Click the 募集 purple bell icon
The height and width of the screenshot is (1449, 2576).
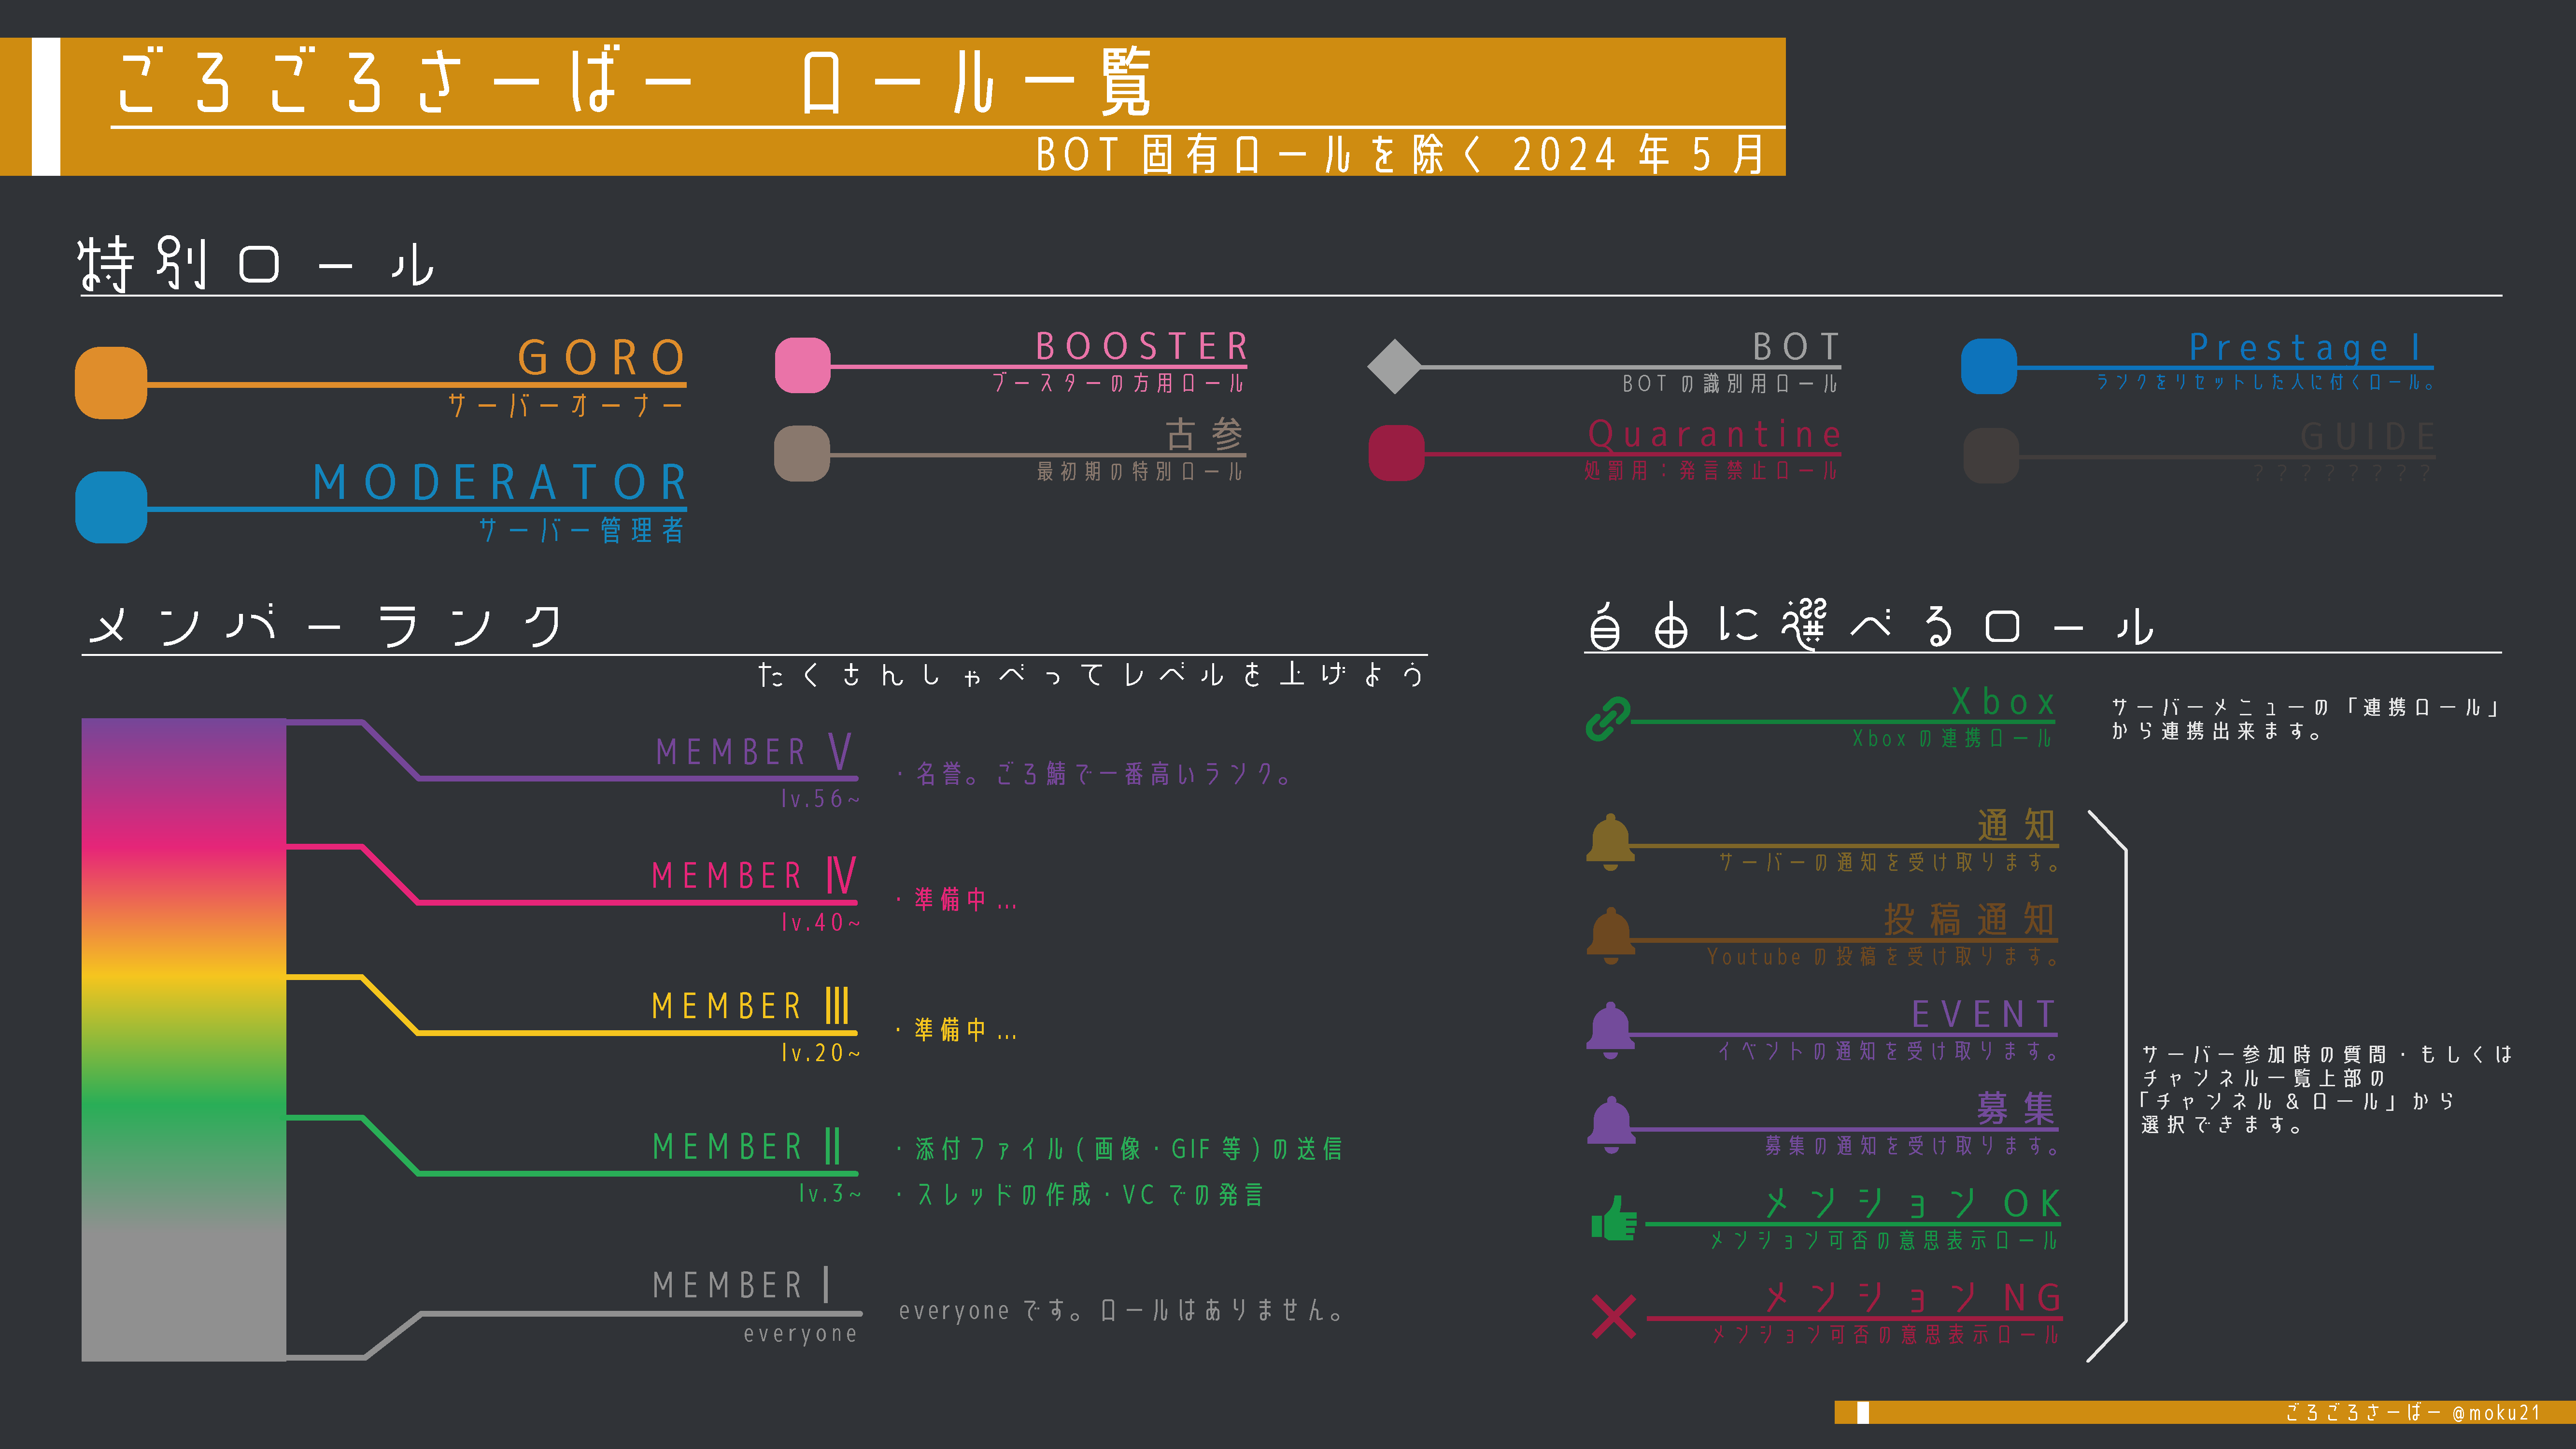[x=1610, y=1125]
